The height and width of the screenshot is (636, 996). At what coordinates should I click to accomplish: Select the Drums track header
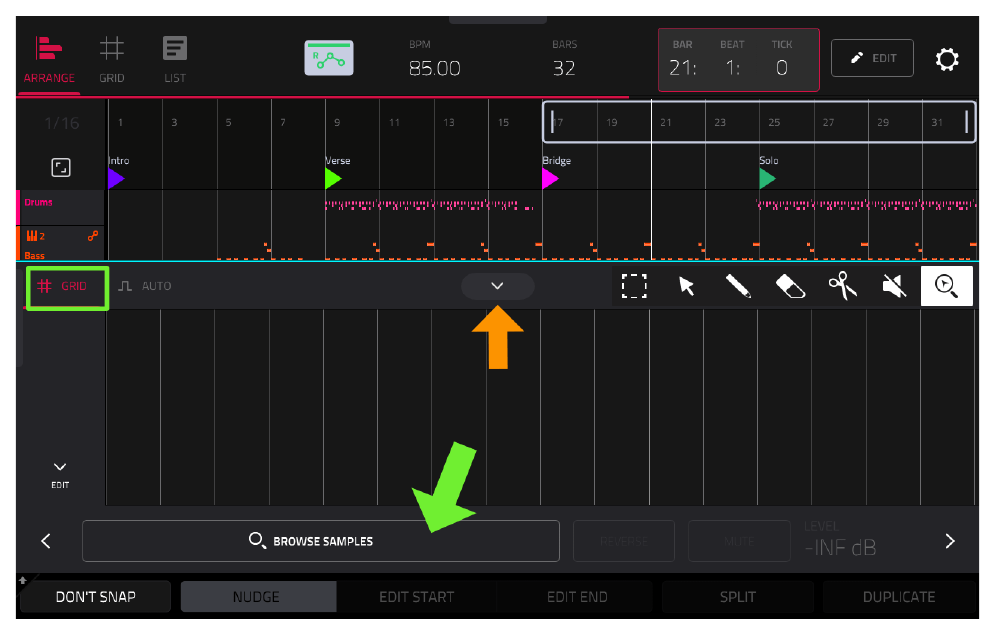click(61, 207)
